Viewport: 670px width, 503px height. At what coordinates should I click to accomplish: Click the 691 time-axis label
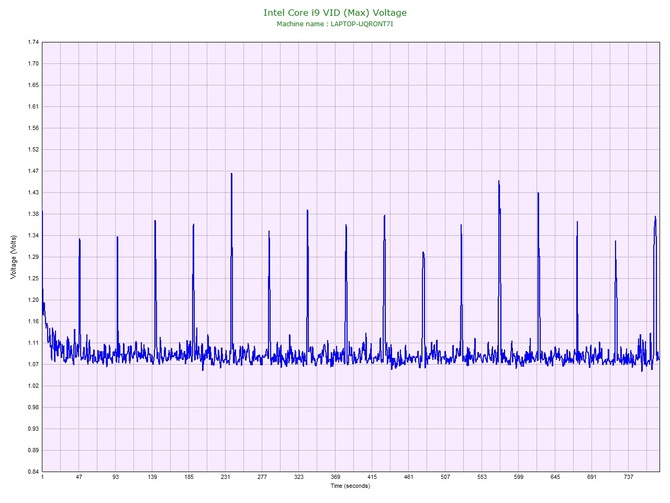click(x=592, y=477)
